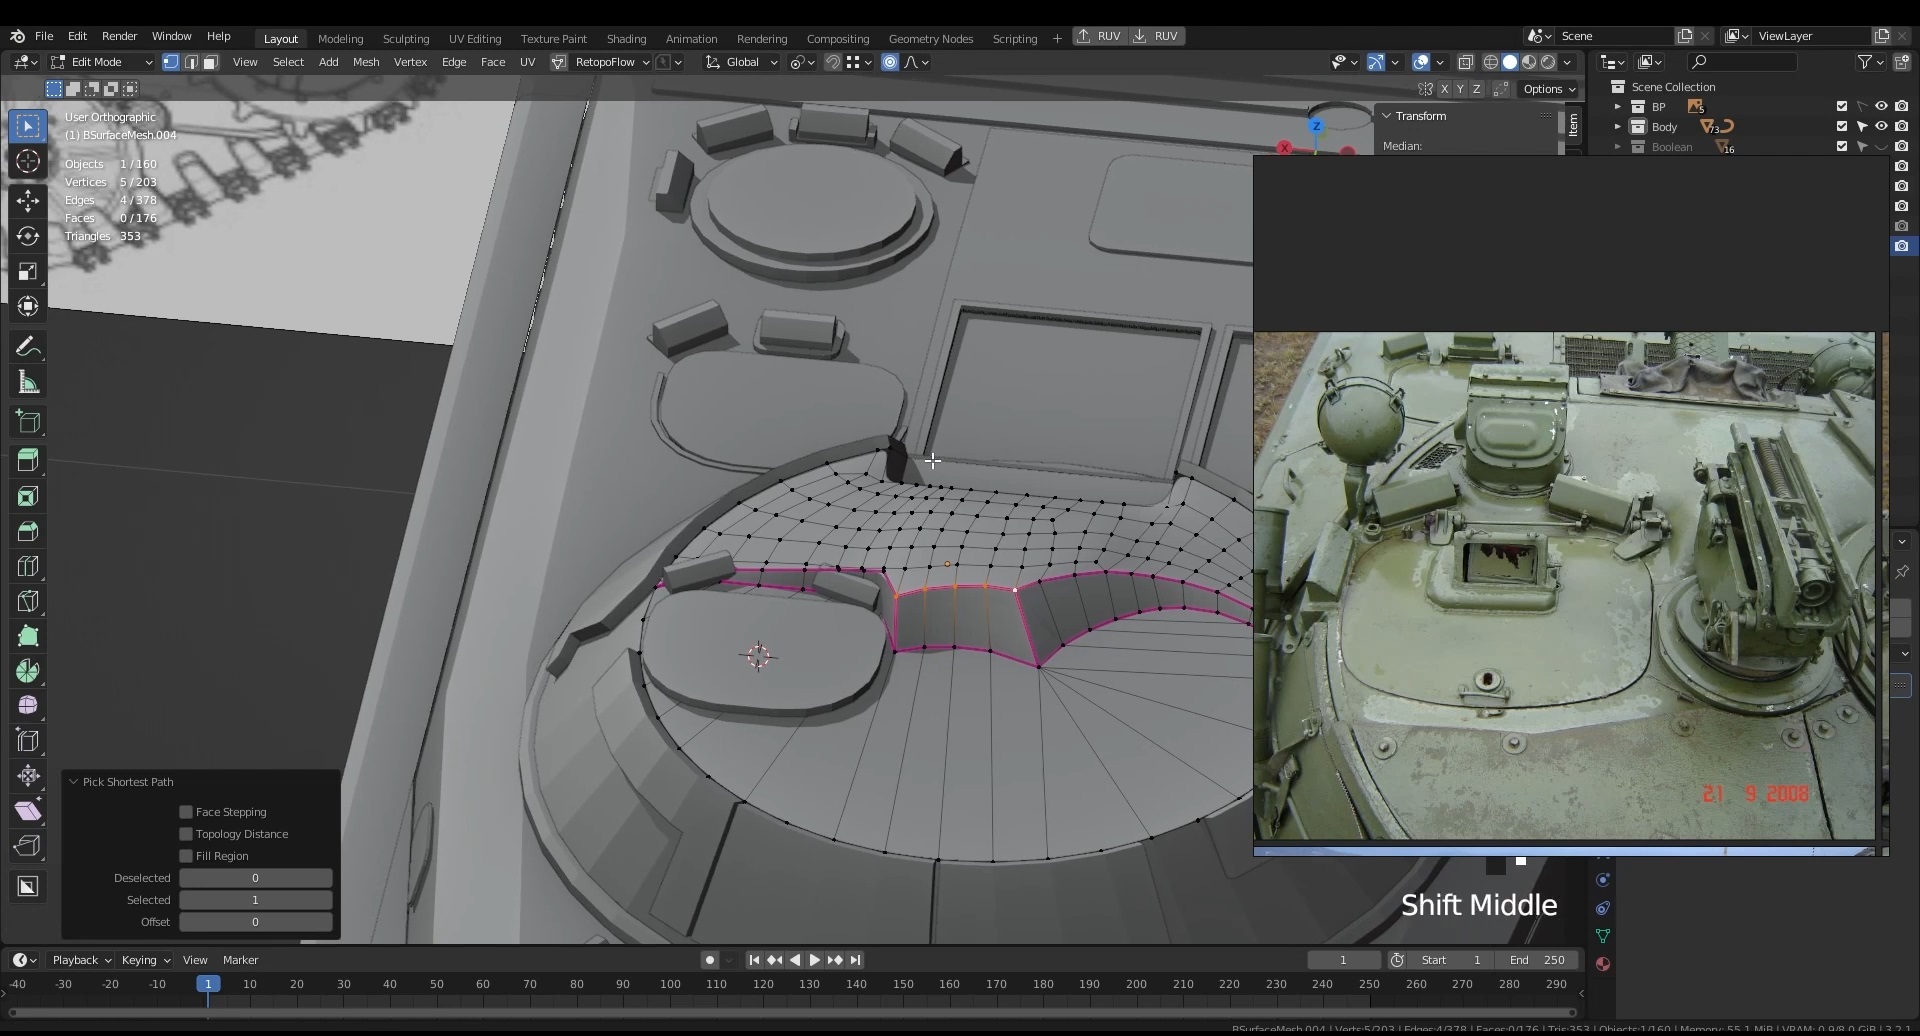Open the Keying dropdown
1920x1036 pixels.
[x=145, y=960]
